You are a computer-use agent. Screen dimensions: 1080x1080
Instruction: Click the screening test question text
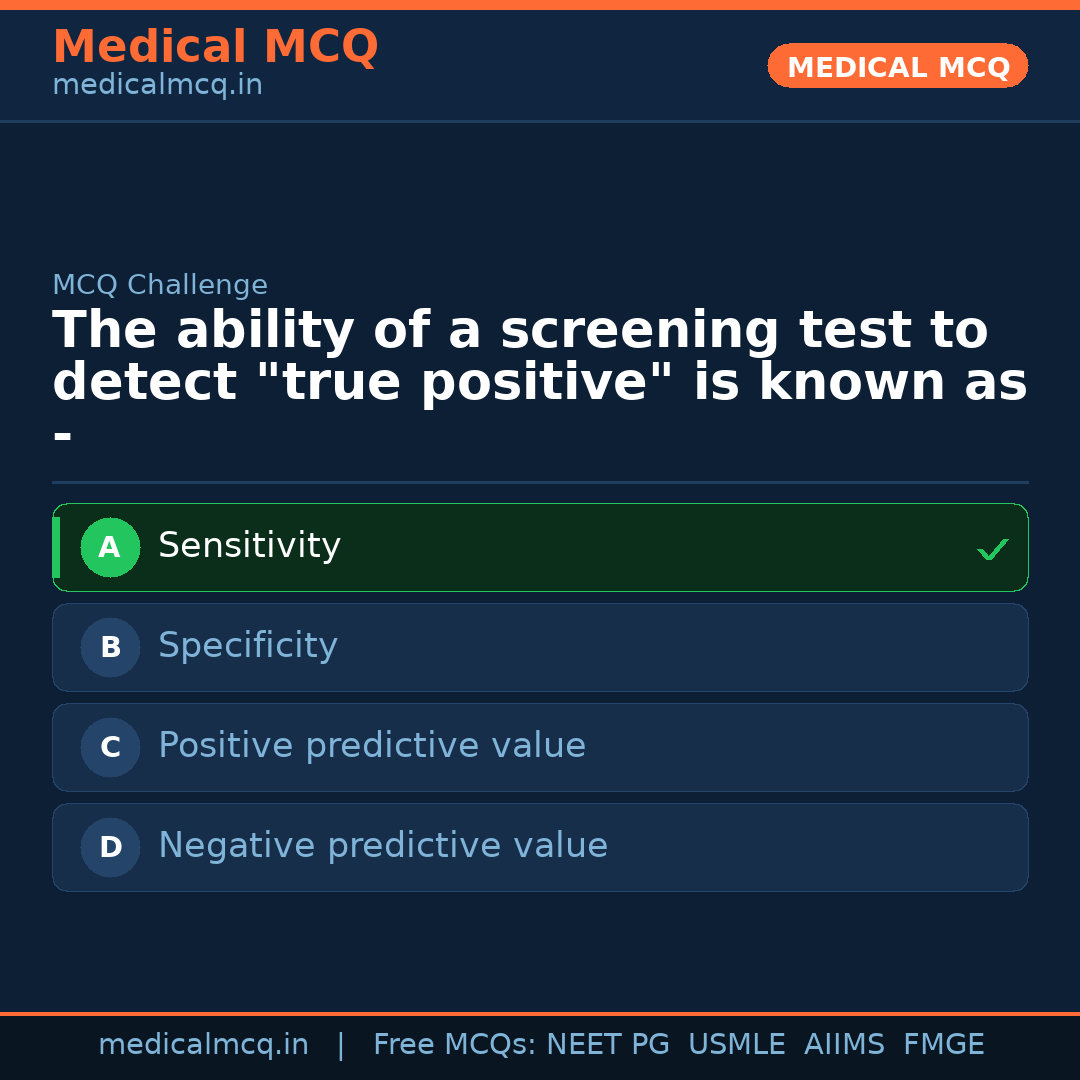pos(540,357)
